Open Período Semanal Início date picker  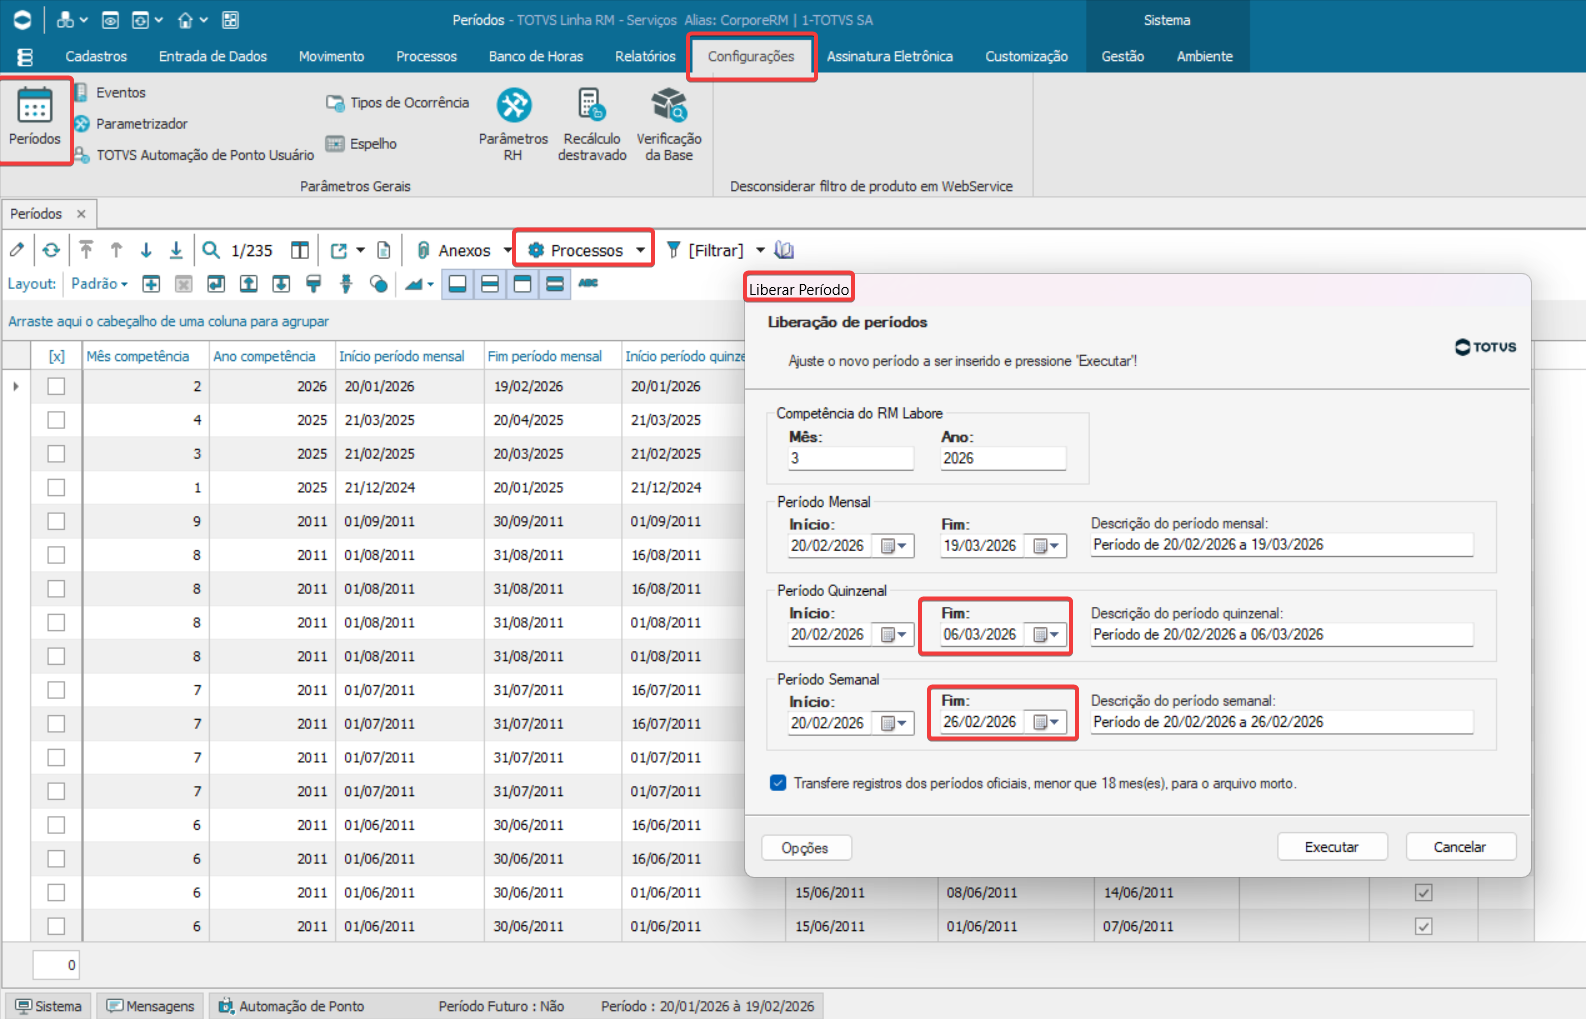pos(893,723)
